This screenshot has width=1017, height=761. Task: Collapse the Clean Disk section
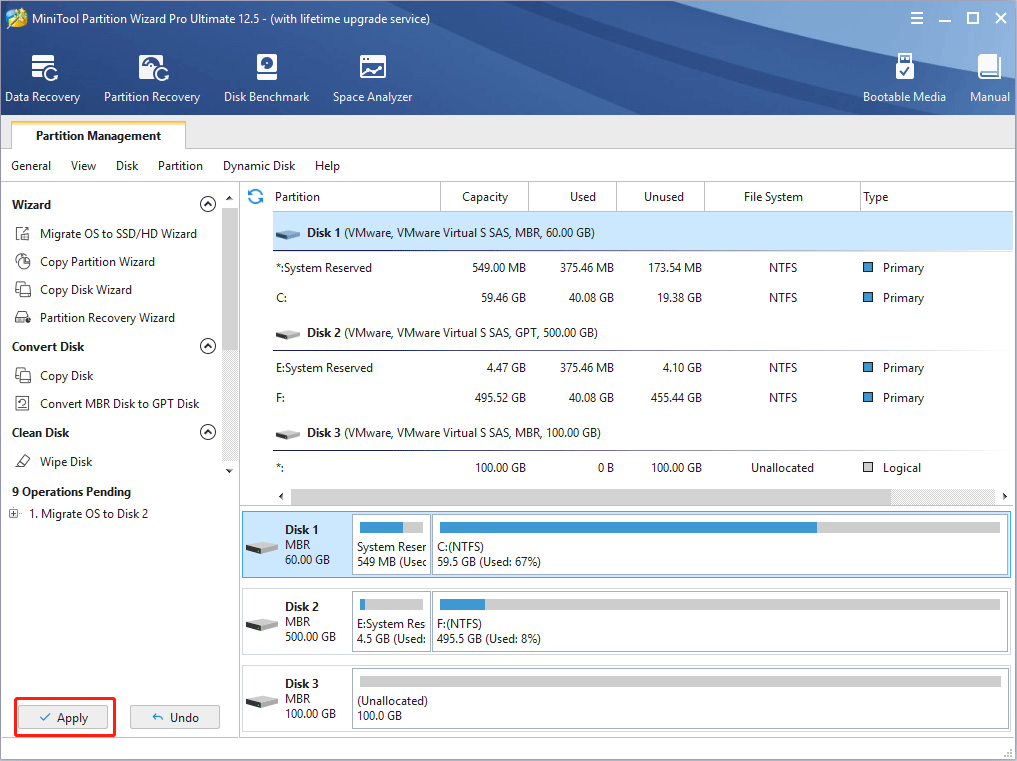pyautogui.click(x=208, y=432)
